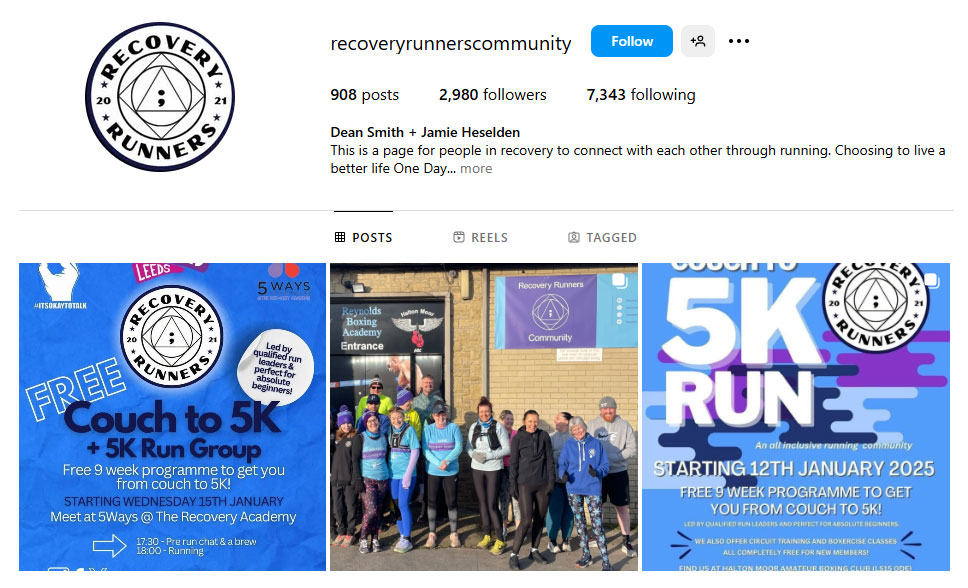Open the 5K Run starting 12th January post

pos(796,417)
